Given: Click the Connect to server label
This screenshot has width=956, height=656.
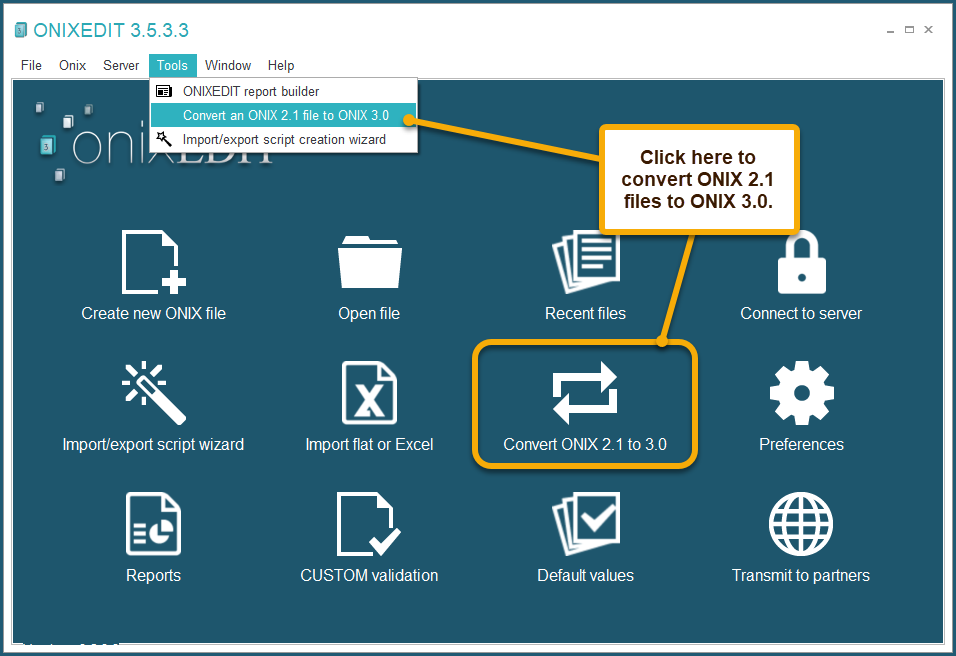Looking at the screenshot, I should point(801,313).
